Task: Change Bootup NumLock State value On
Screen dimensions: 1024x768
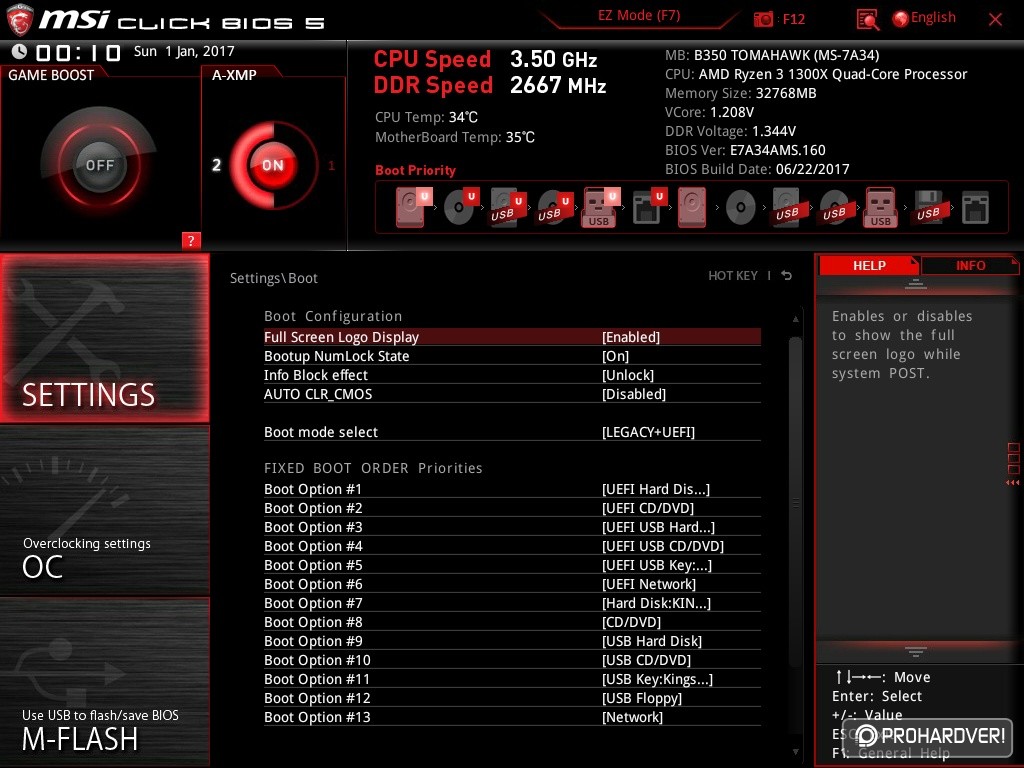Action: (615, 356)
